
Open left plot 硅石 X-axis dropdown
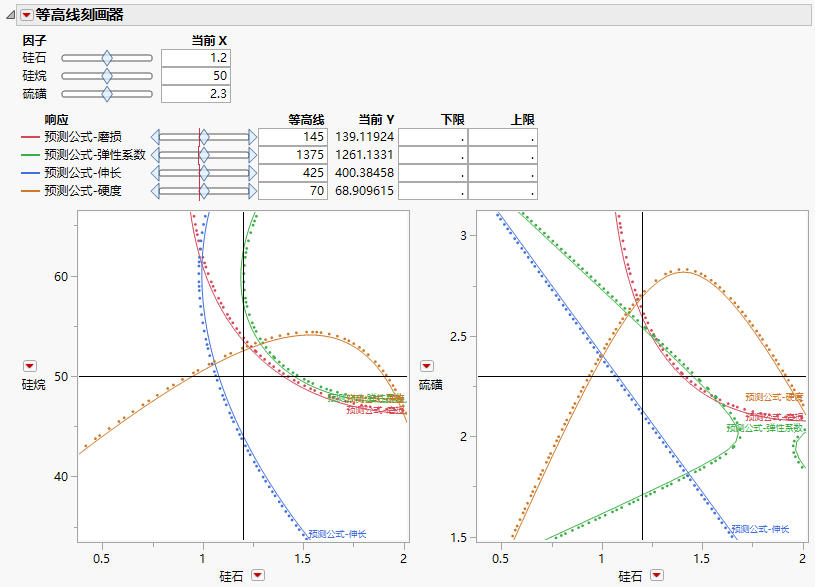click(258, 575)
